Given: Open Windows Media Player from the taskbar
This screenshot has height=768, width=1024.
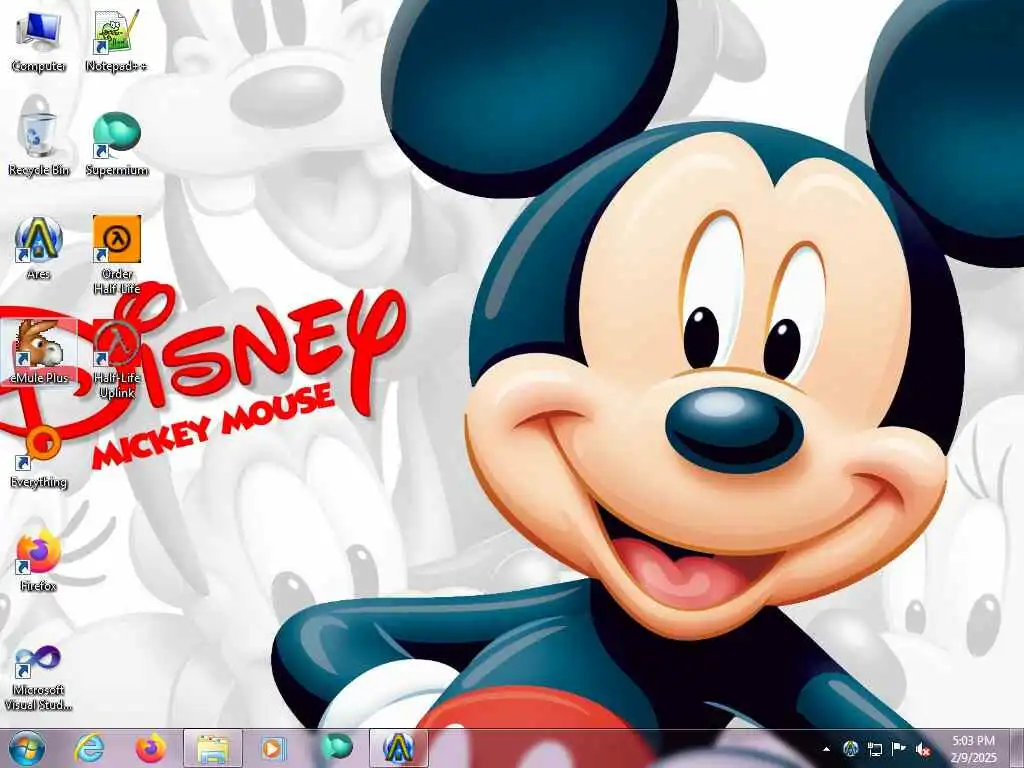Looking at the screenshot, I should tap(274, 748).
